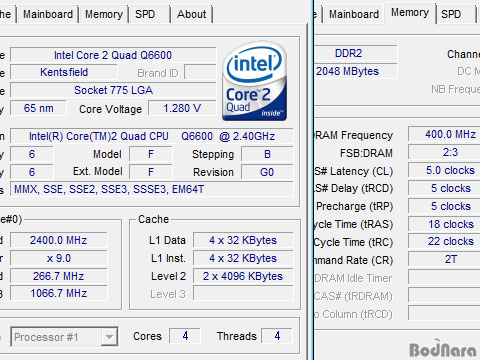Click the FSB:DRAM ratio 2:3 field
The width and height of the screenshot is (480, 360).
(x=444, y=152)
